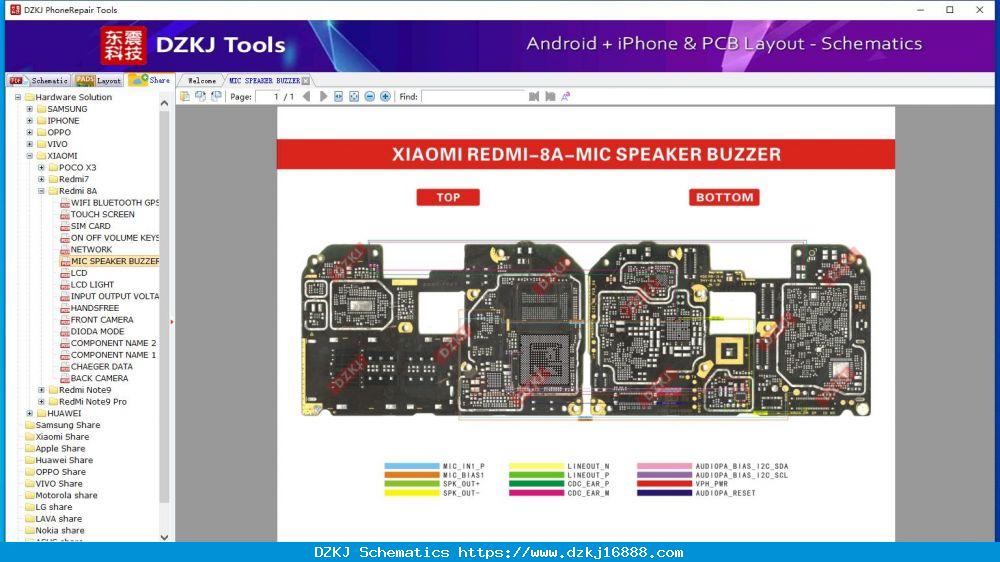Go to next page arrow
The width and height of the screenshot is (1000, 562).
pyautogui.click(x=323, y=96)
